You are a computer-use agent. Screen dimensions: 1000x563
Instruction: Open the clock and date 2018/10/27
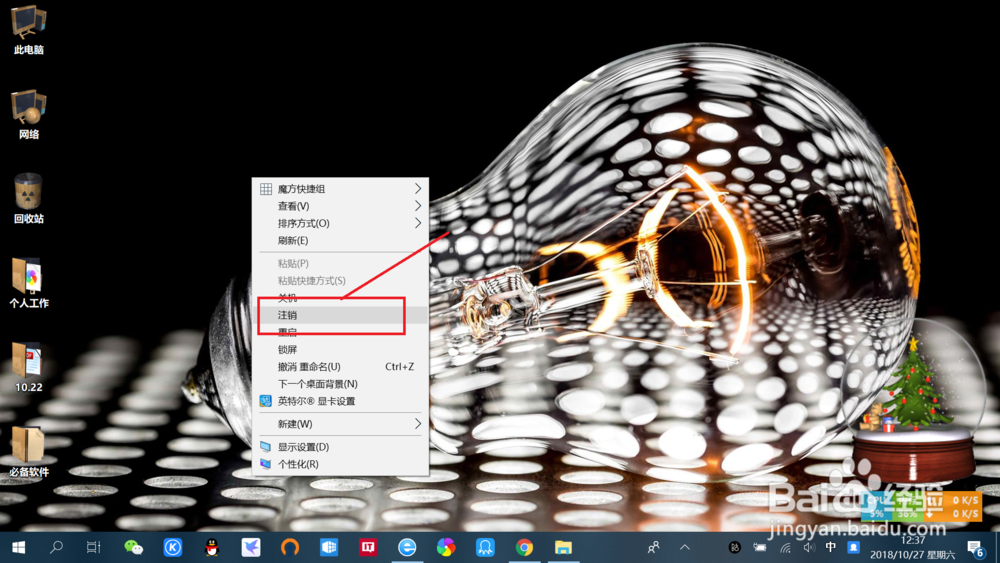point(913,548)
